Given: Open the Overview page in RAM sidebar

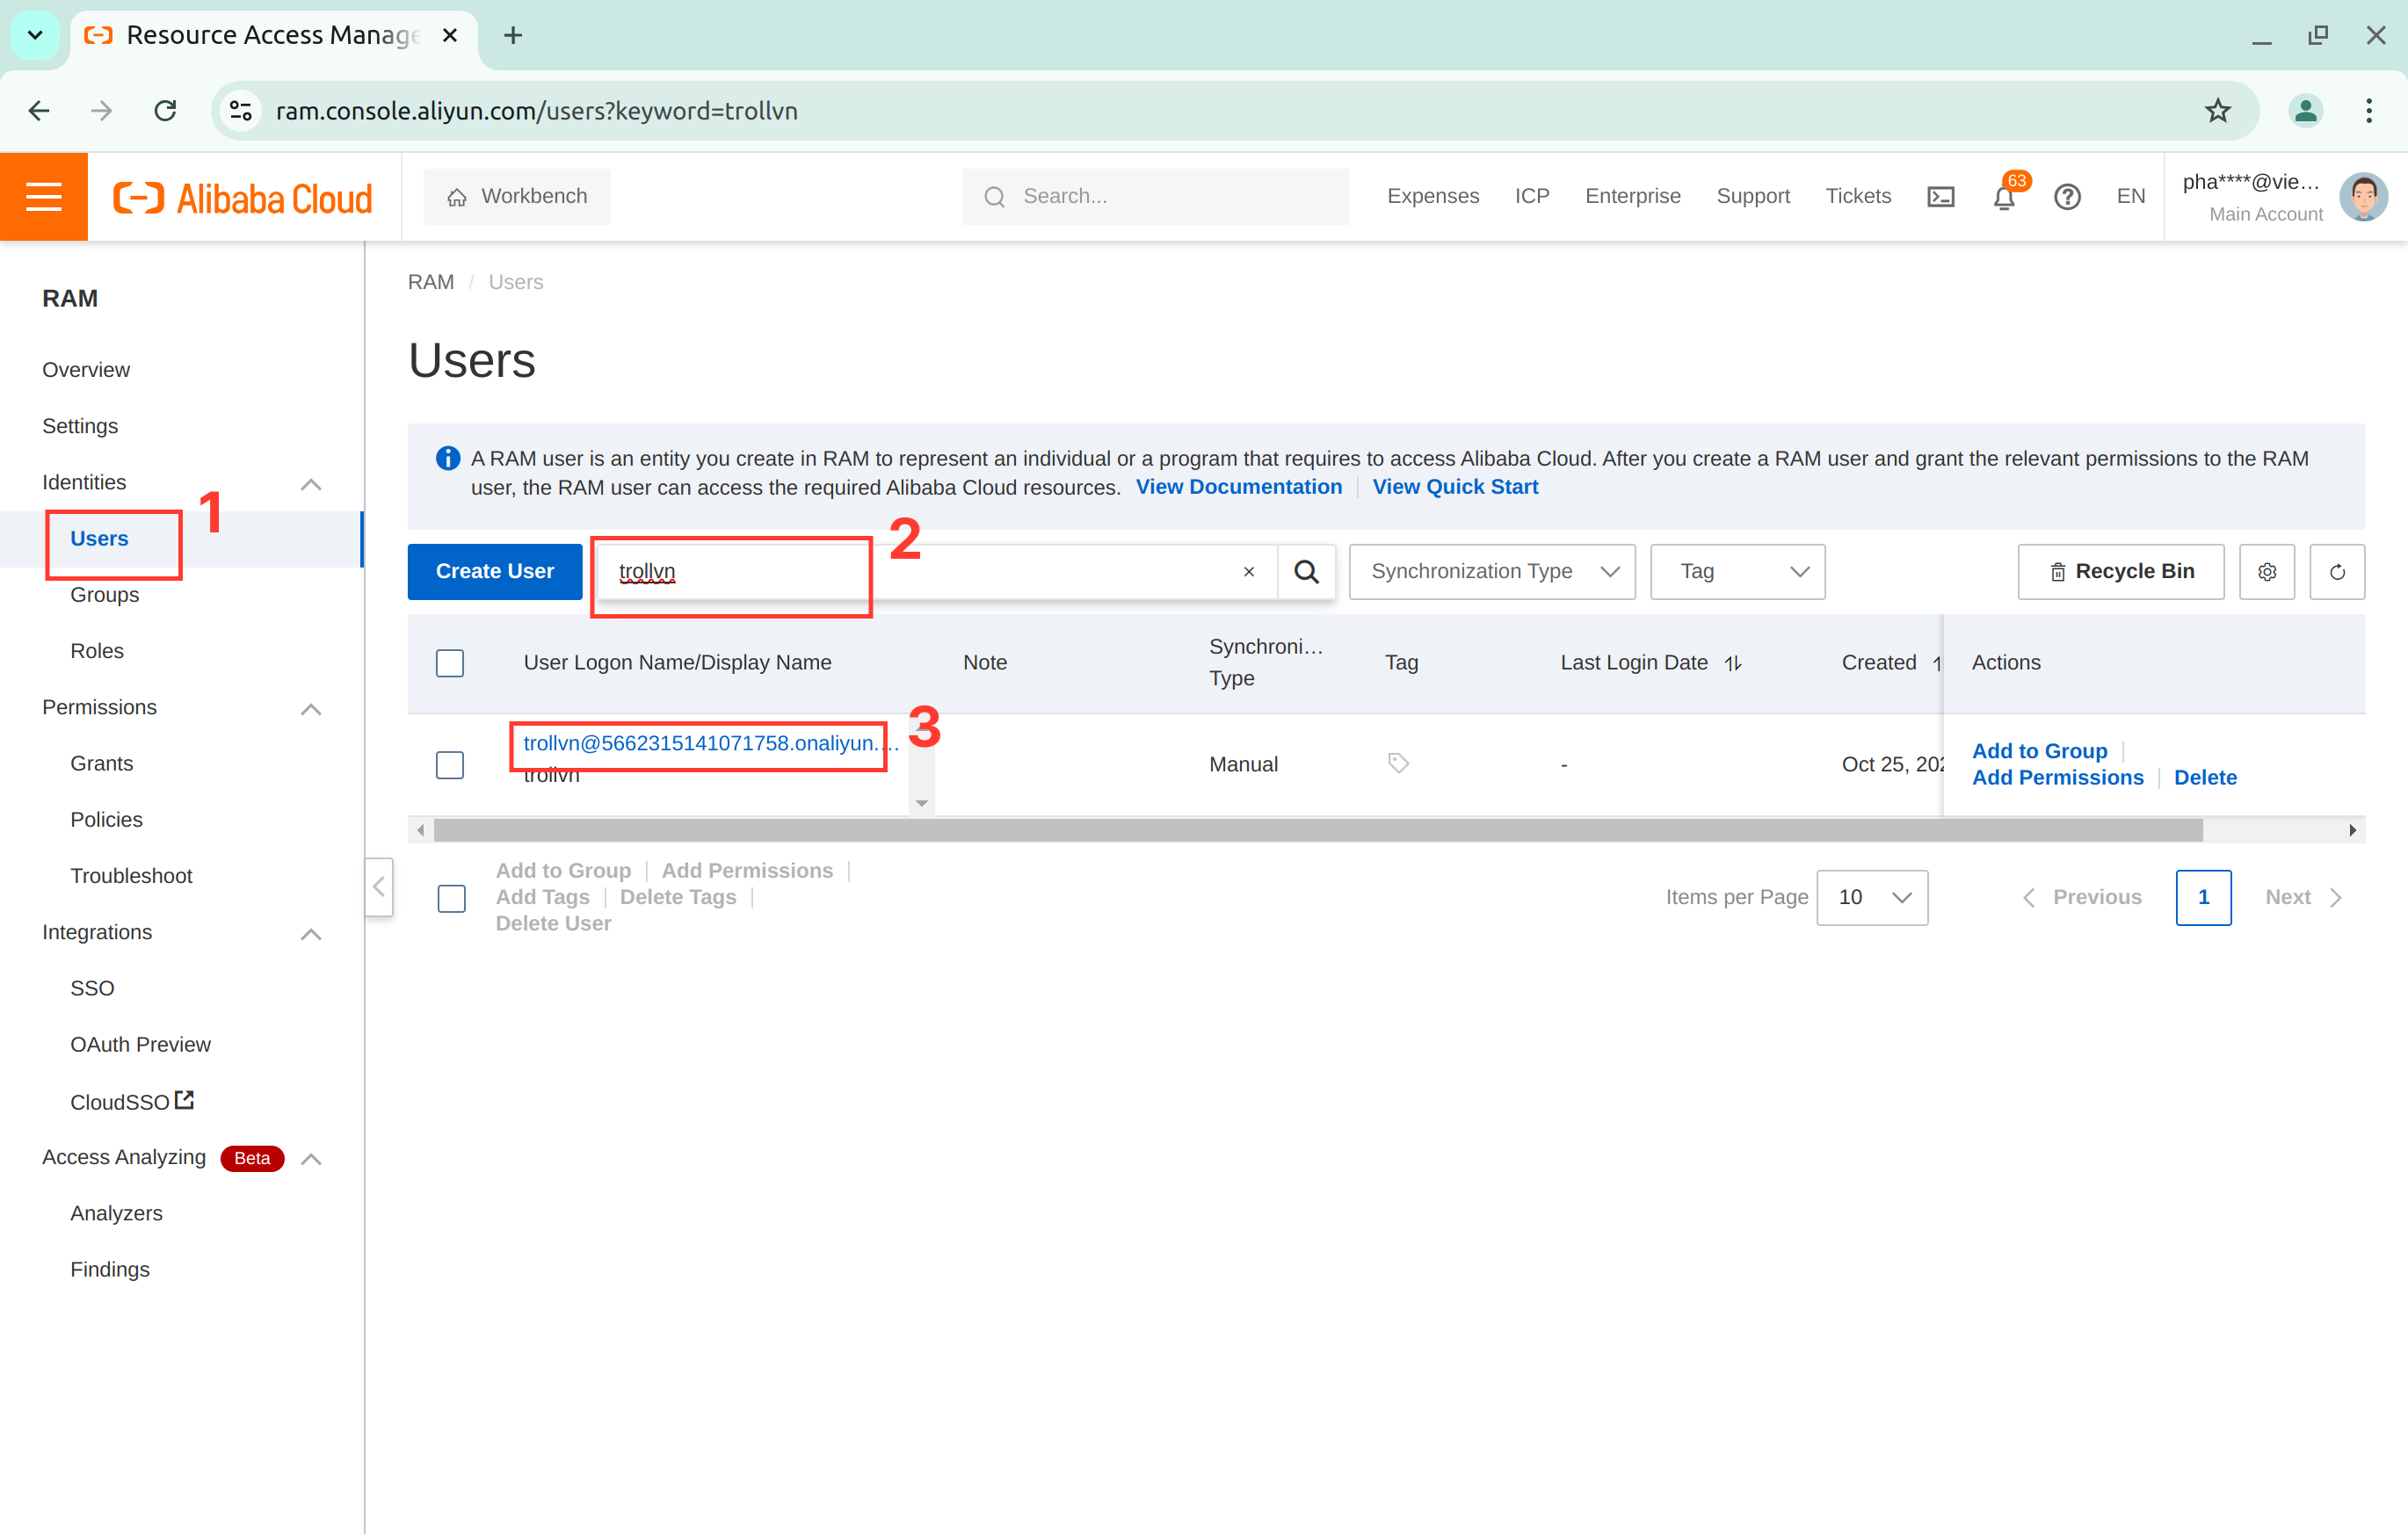Looking at the screenshot, I should 86,370.
